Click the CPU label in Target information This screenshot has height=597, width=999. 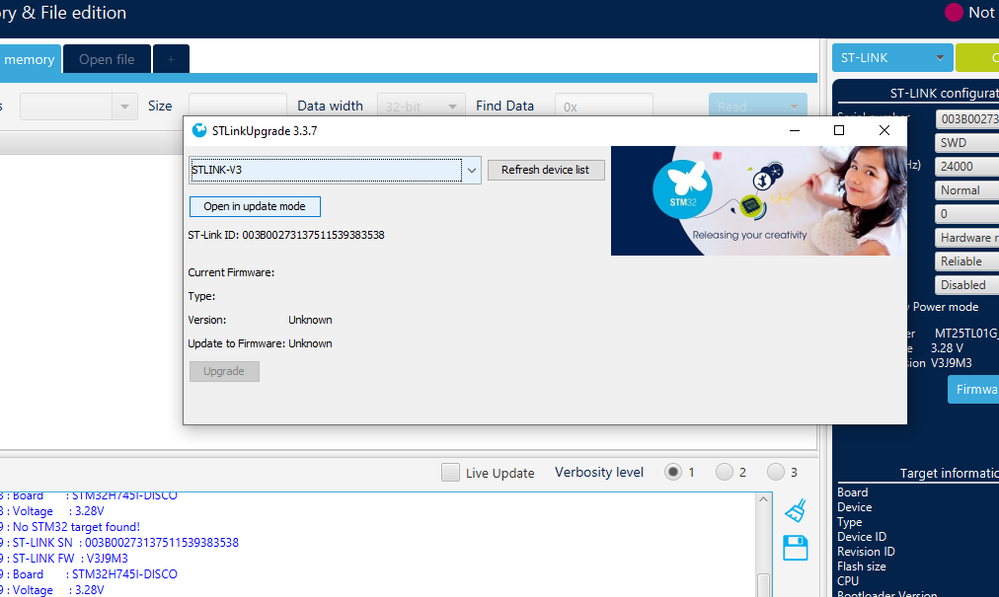point(848,581)
